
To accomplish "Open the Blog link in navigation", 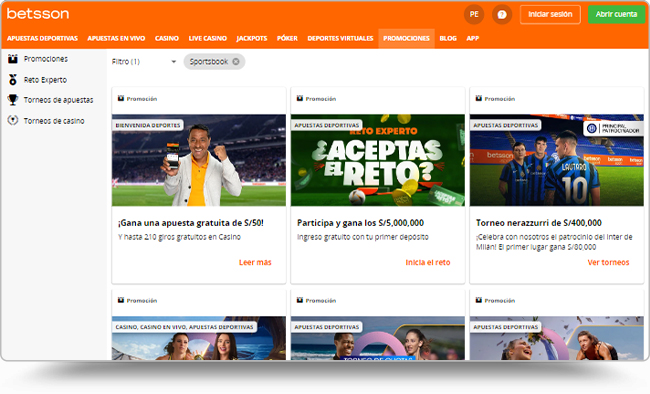I will click(x=448, y=38).
